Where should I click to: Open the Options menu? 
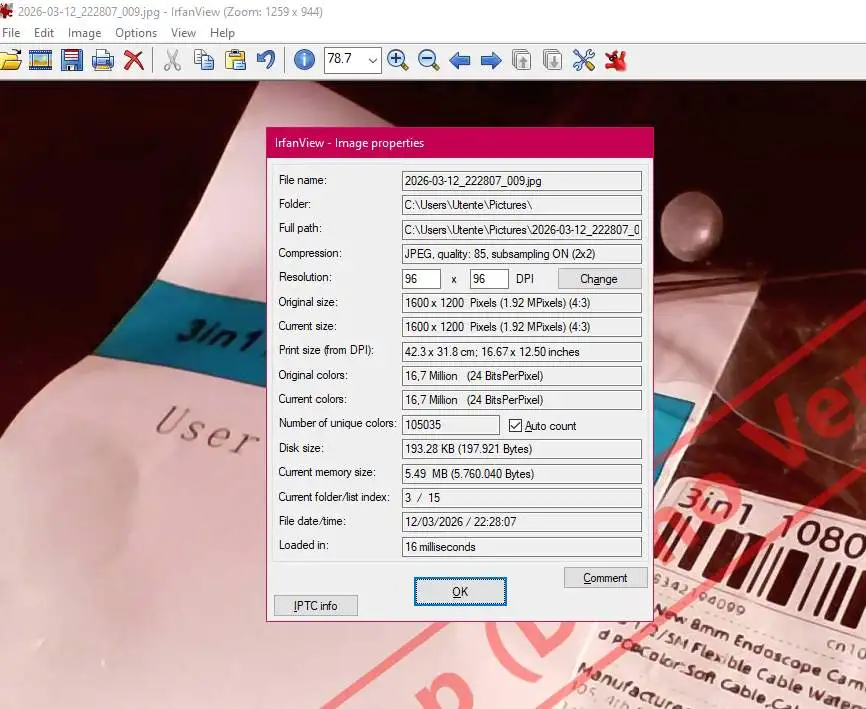click(x=136, y=33)
